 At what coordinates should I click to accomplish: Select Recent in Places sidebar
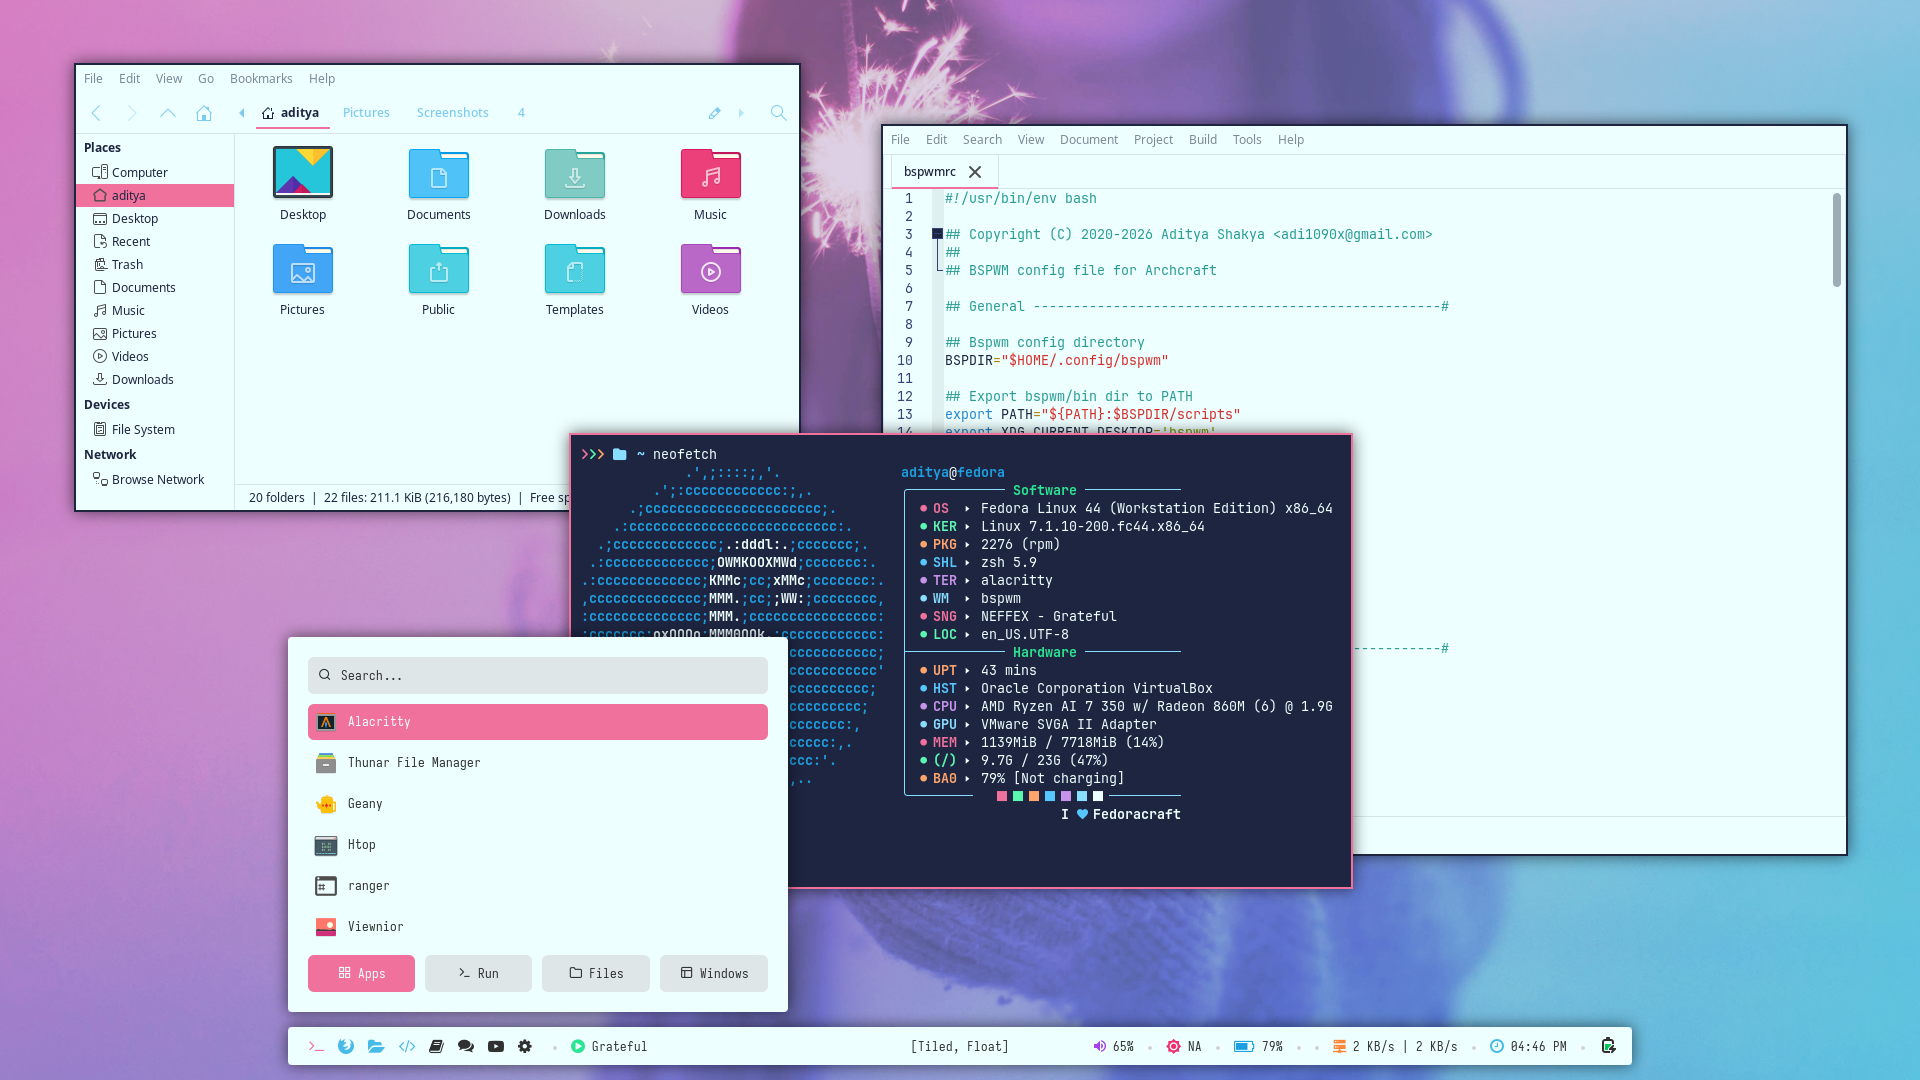tap(155, 241)
